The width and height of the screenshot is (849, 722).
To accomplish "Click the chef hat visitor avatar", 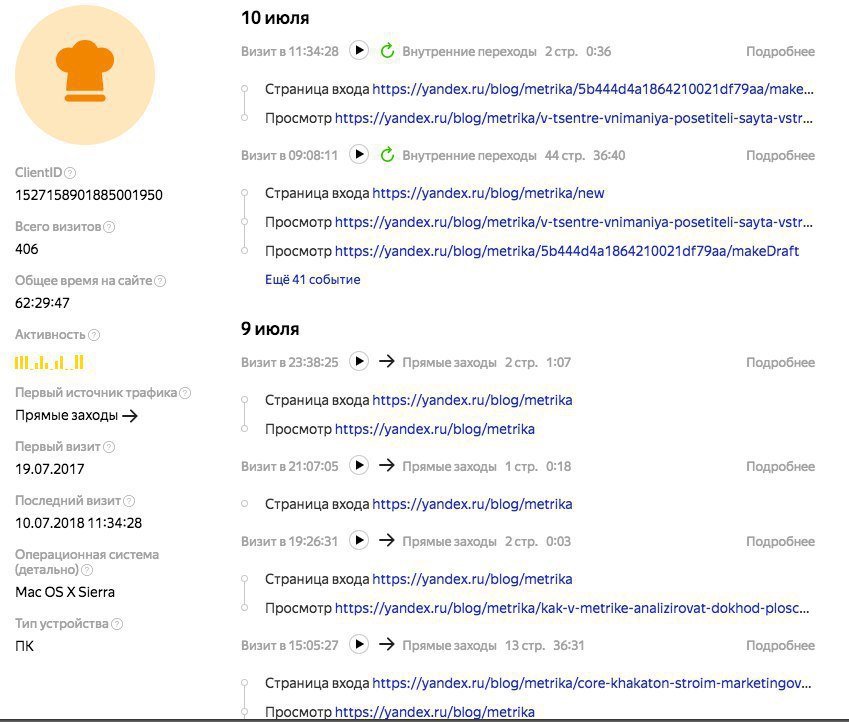I will (x=85, y=75).
